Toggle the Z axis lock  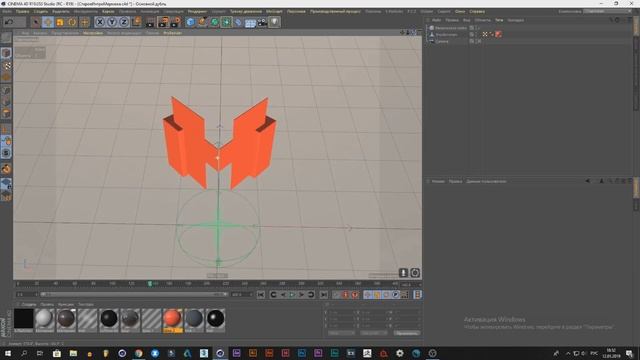point(124,22)
